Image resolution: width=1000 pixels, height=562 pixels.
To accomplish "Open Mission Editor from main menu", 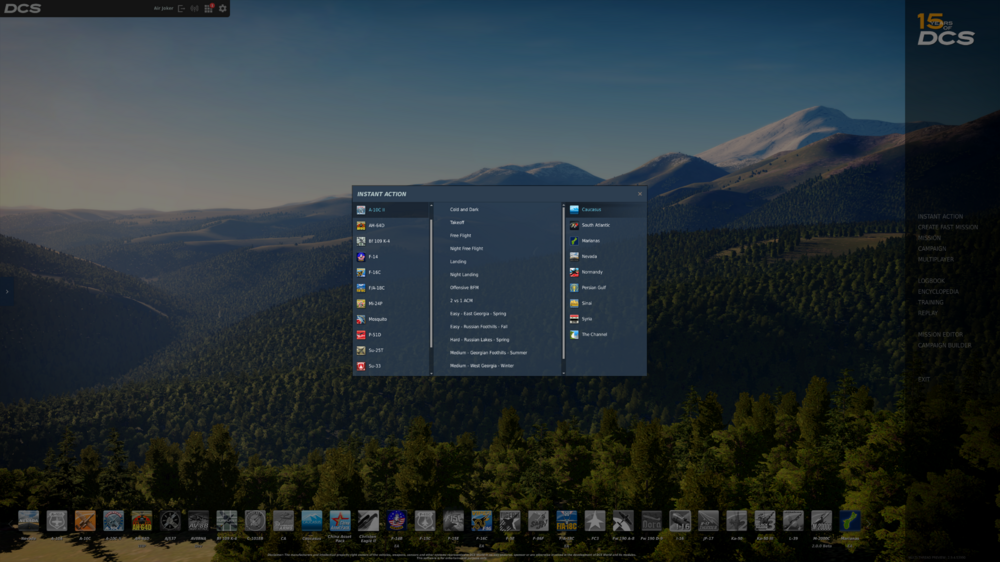I will click(x=939, y=334).
